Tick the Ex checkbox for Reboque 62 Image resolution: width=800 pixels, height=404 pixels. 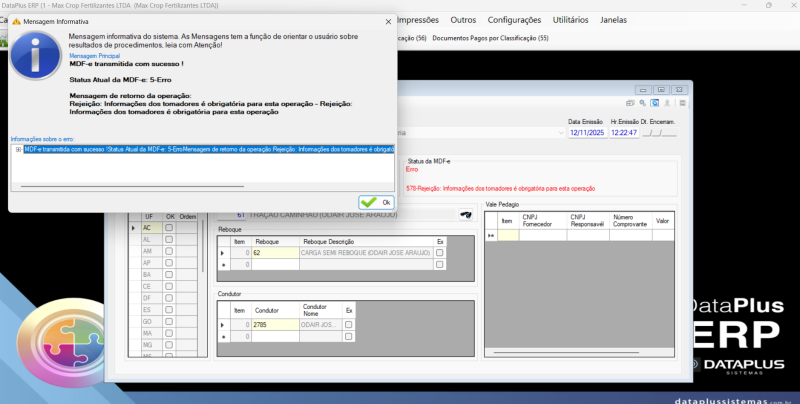tap(439, 252)
